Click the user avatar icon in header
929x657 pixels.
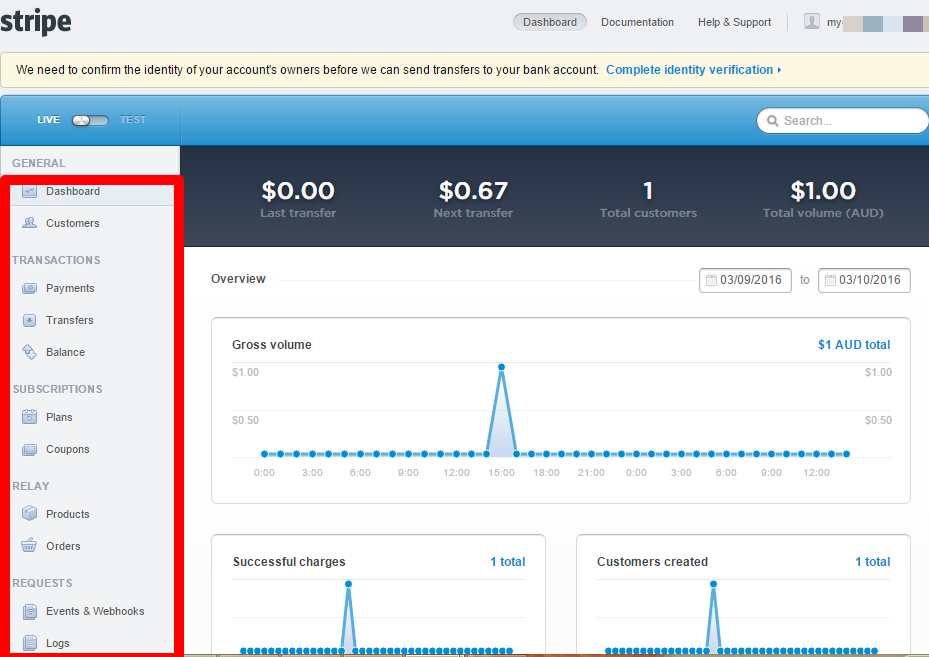click(812, 21)
